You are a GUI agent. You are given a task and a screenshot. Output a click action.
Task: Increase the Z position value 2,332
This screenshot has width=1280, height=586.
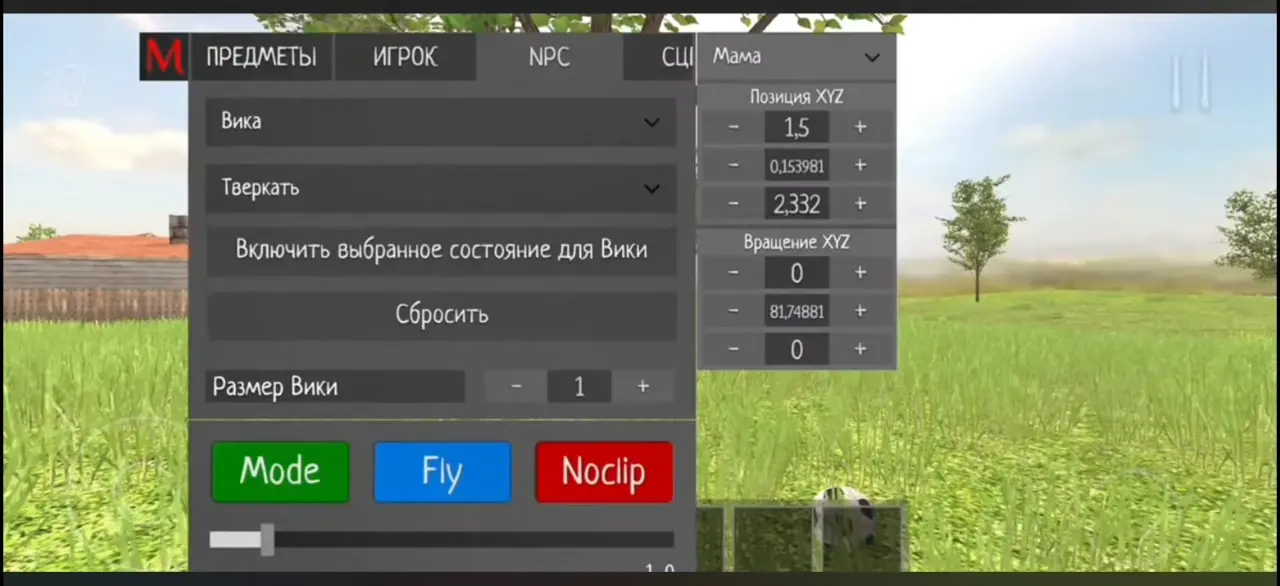(x=860, y=204)
